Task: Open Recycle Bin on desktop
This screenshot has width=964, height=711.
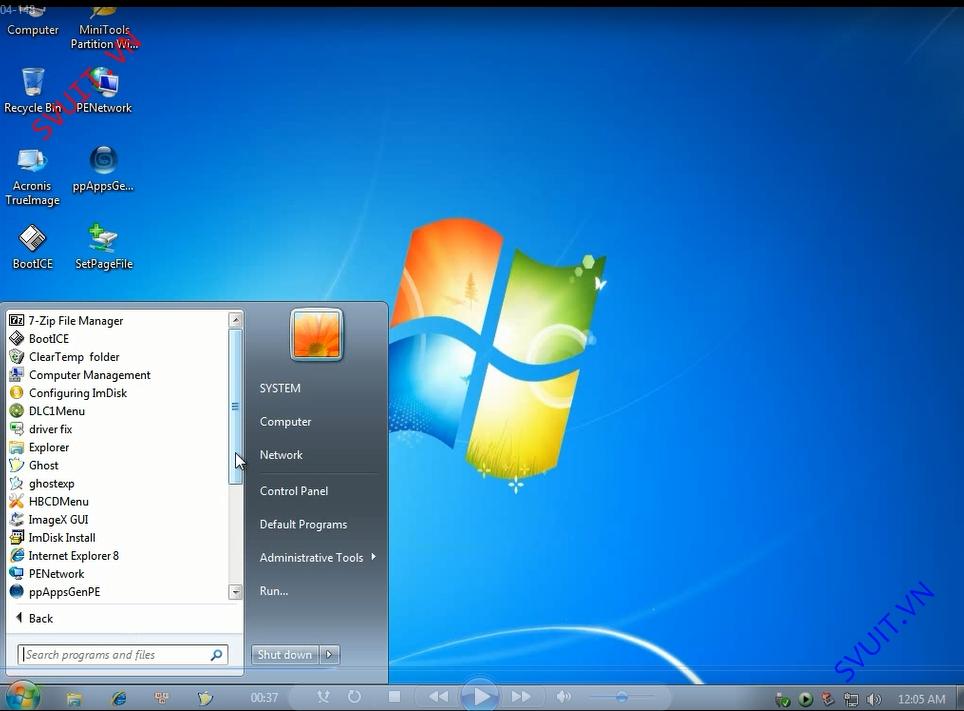Action: (x=33, y=90)
